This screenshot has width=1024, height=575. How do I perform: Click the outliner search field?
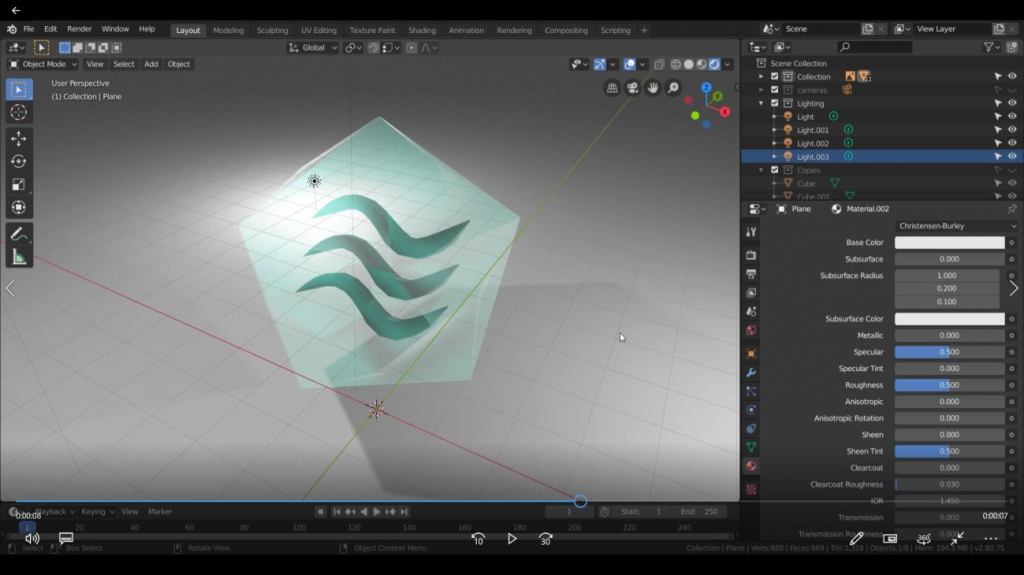pyautogui.click(x=874, y=47)
